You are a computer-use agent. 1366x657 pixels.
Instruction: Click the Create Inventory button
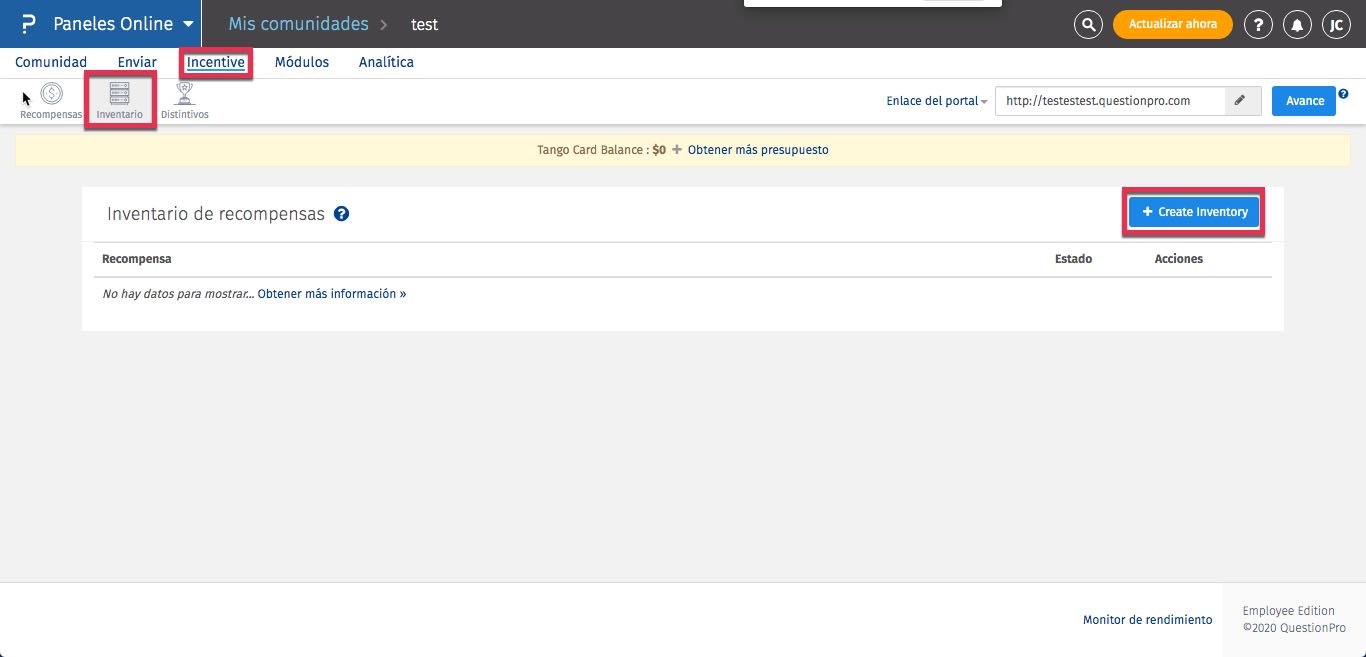coord(1195,212)
